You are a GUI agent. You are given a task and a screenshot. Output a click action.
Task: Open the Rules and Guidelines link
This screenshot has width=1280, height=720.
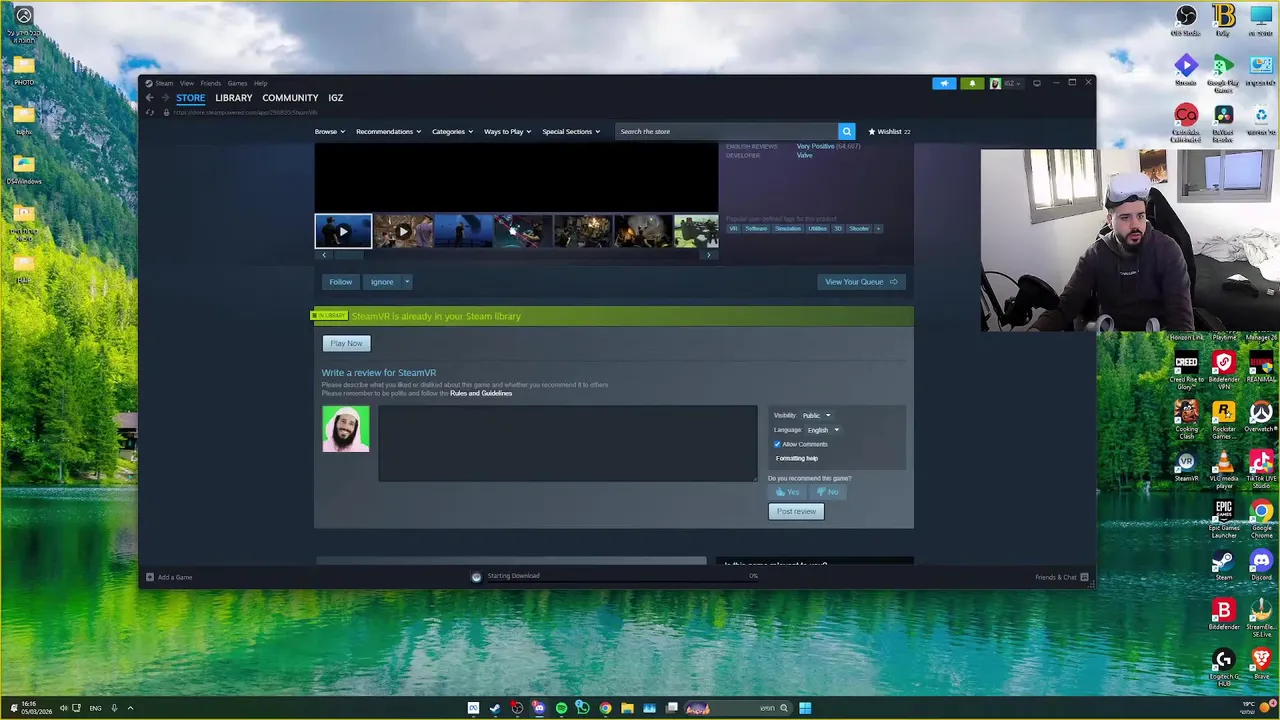(x=481, y=393)
